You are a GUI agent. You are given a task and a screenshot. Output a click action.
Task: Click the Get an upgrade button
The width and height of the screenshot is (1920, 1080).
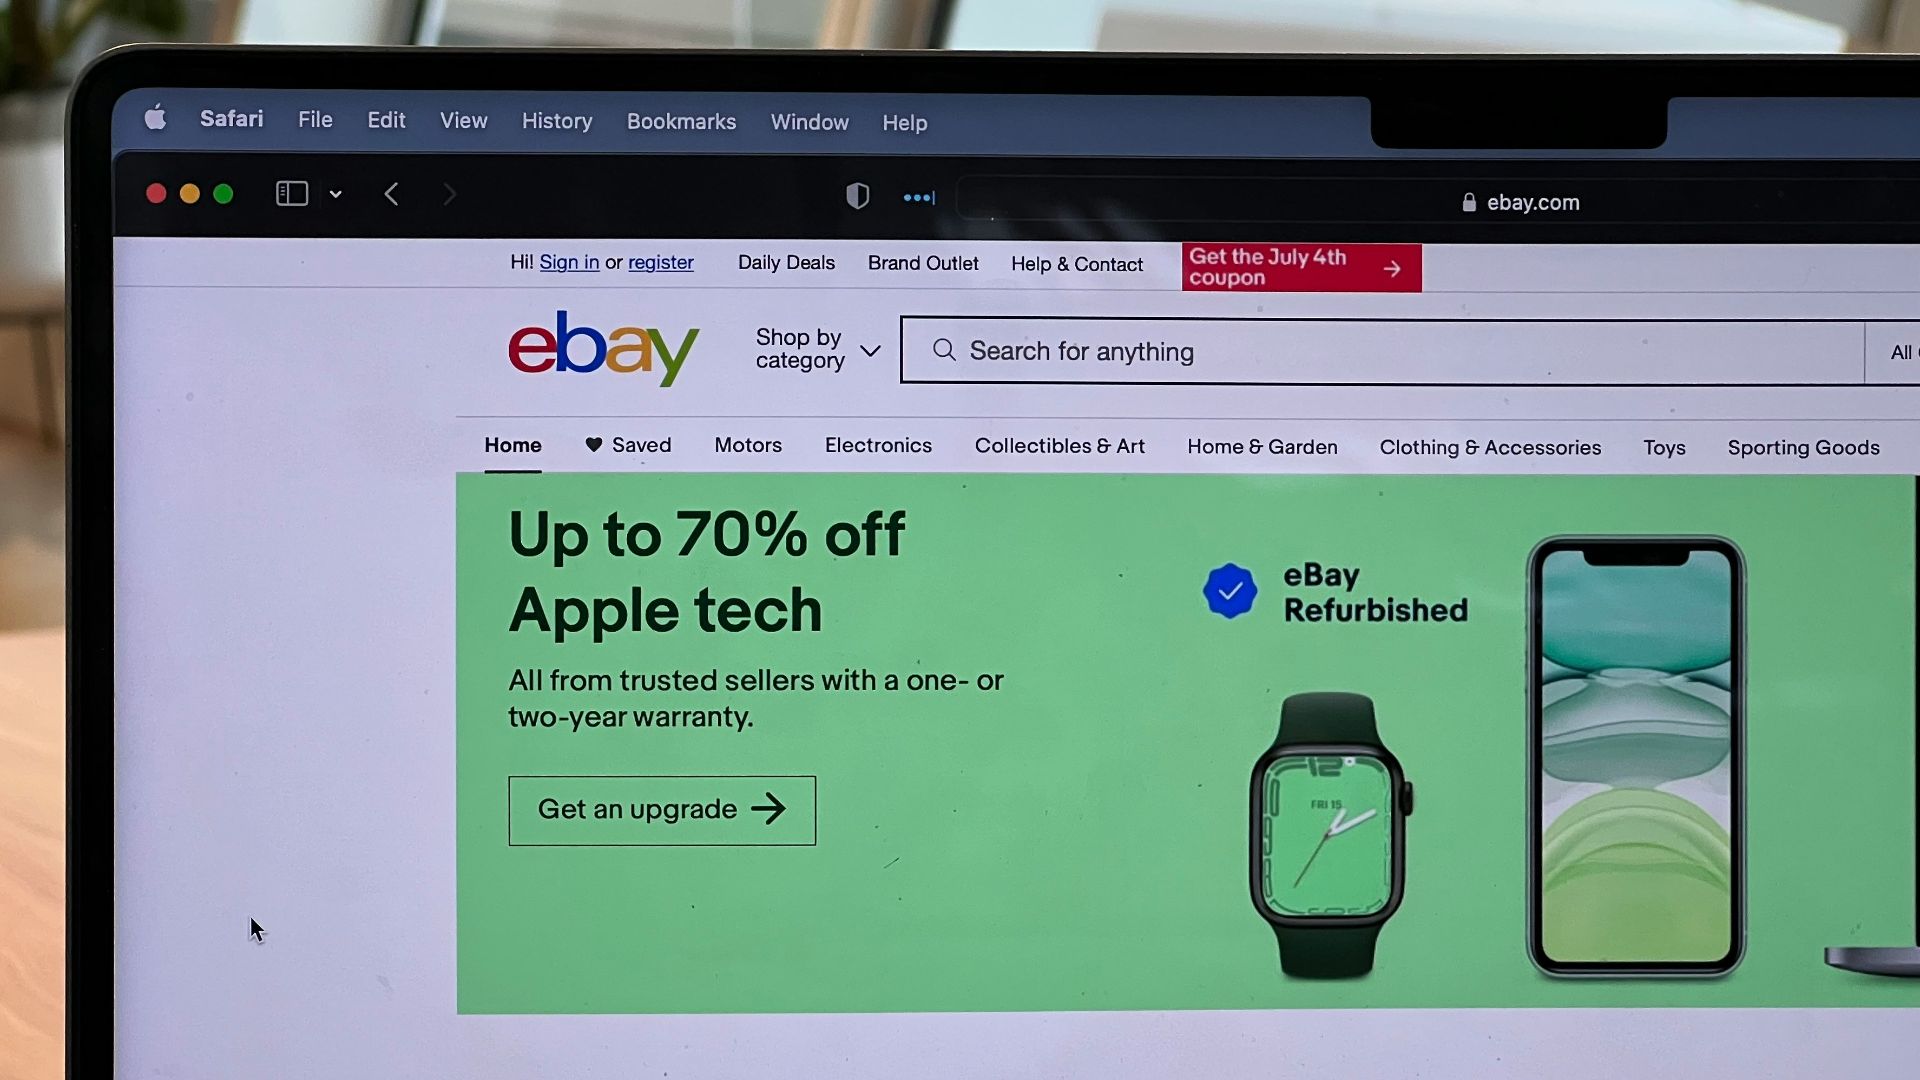pos(662,810)
